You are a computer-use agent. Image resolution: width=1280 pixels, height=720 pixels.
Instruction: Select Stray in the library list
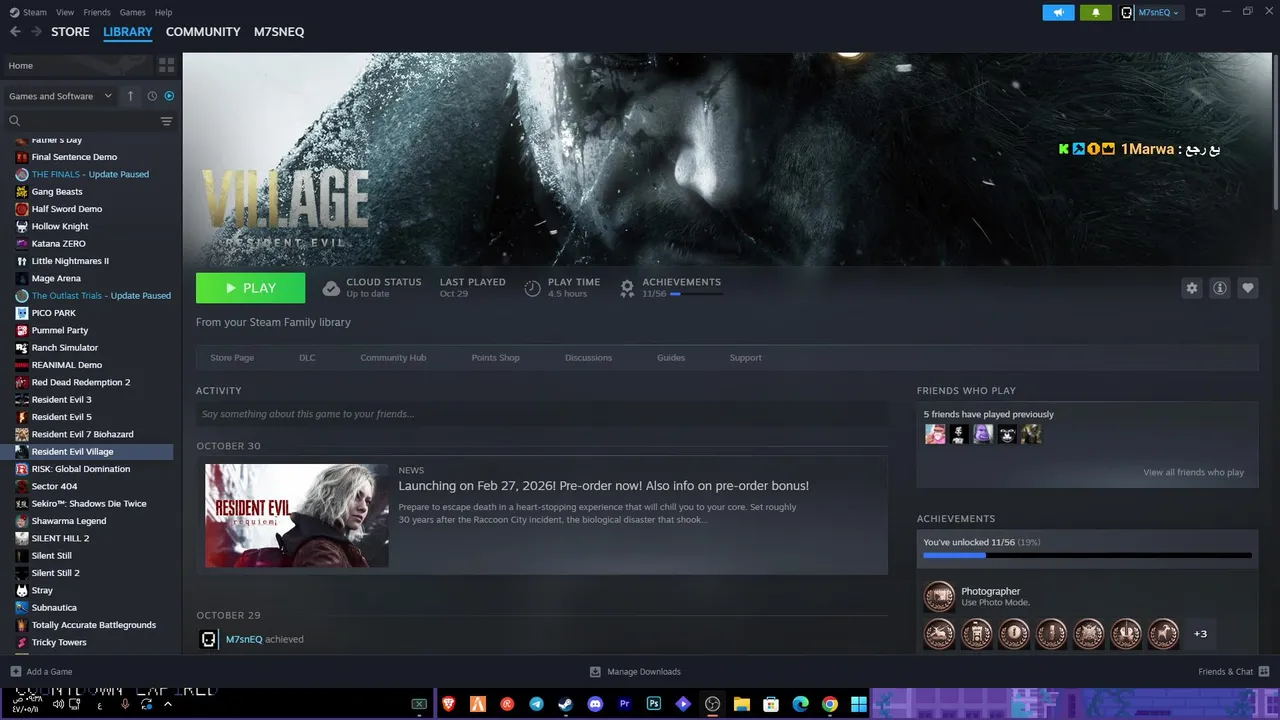[x=42, y=590]
